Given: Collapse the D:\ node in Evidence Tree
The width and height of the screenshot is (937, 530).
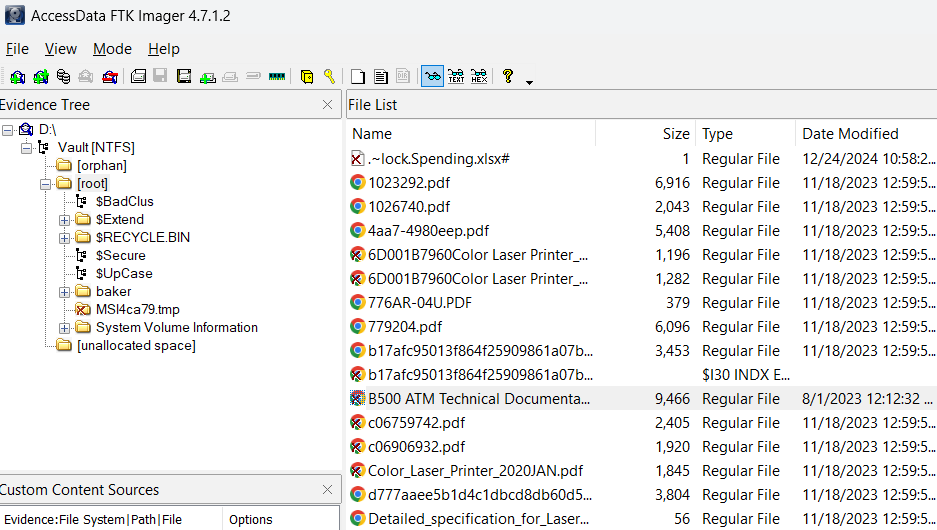Looking at the screenshot, I should [7, 130].
